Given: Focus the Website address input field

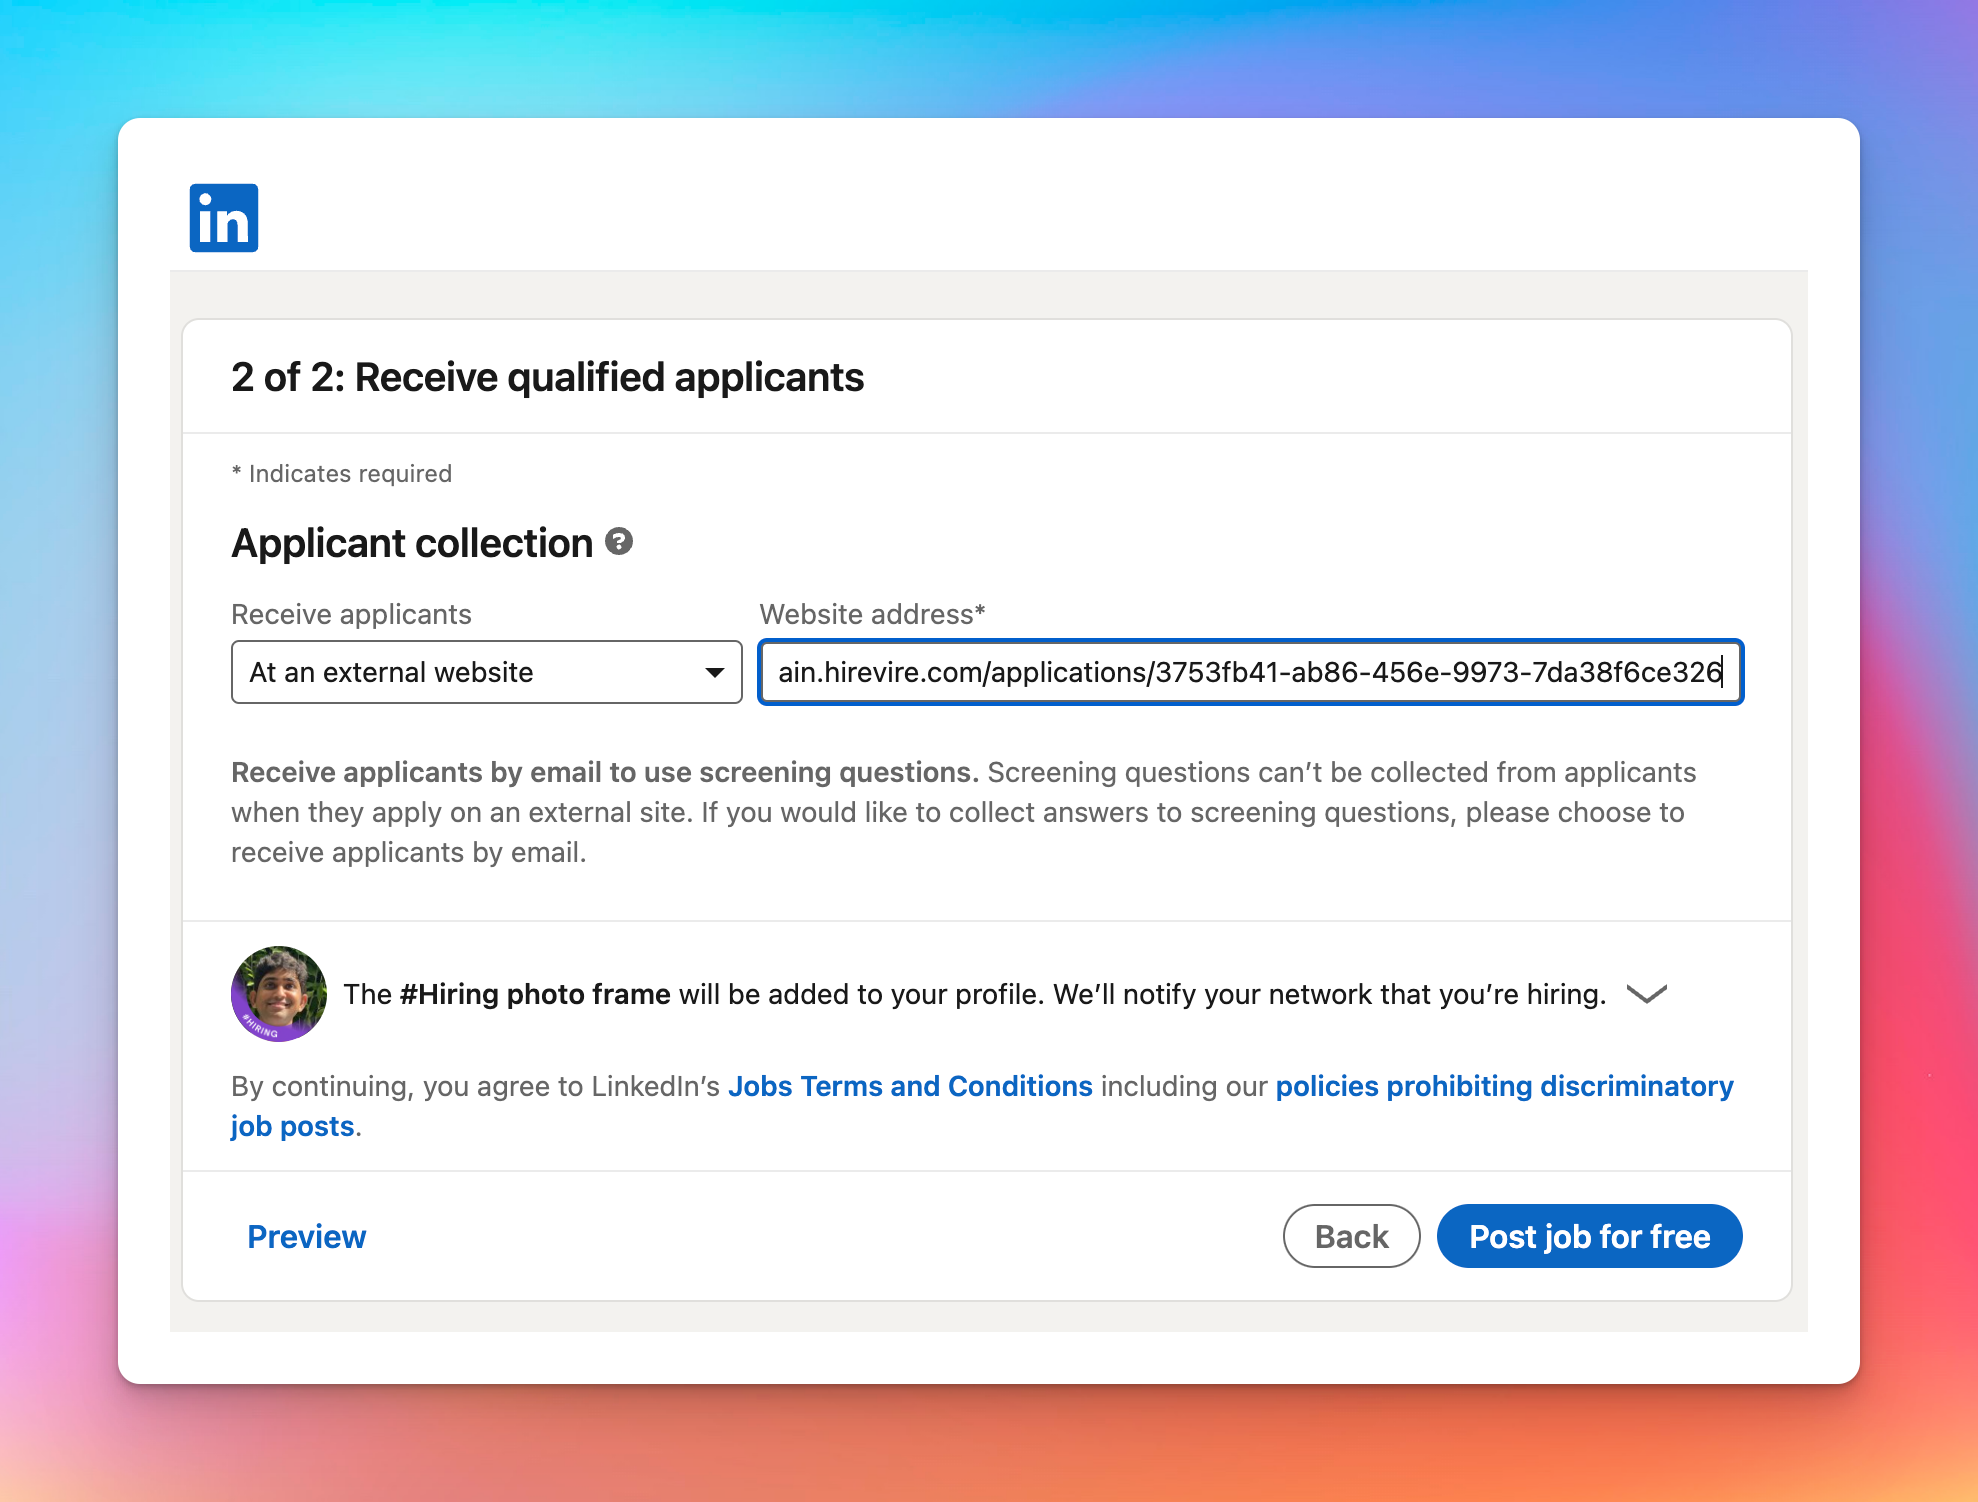Looking at the screenshot, I should pyautogui.click(x=1250, y=672).
